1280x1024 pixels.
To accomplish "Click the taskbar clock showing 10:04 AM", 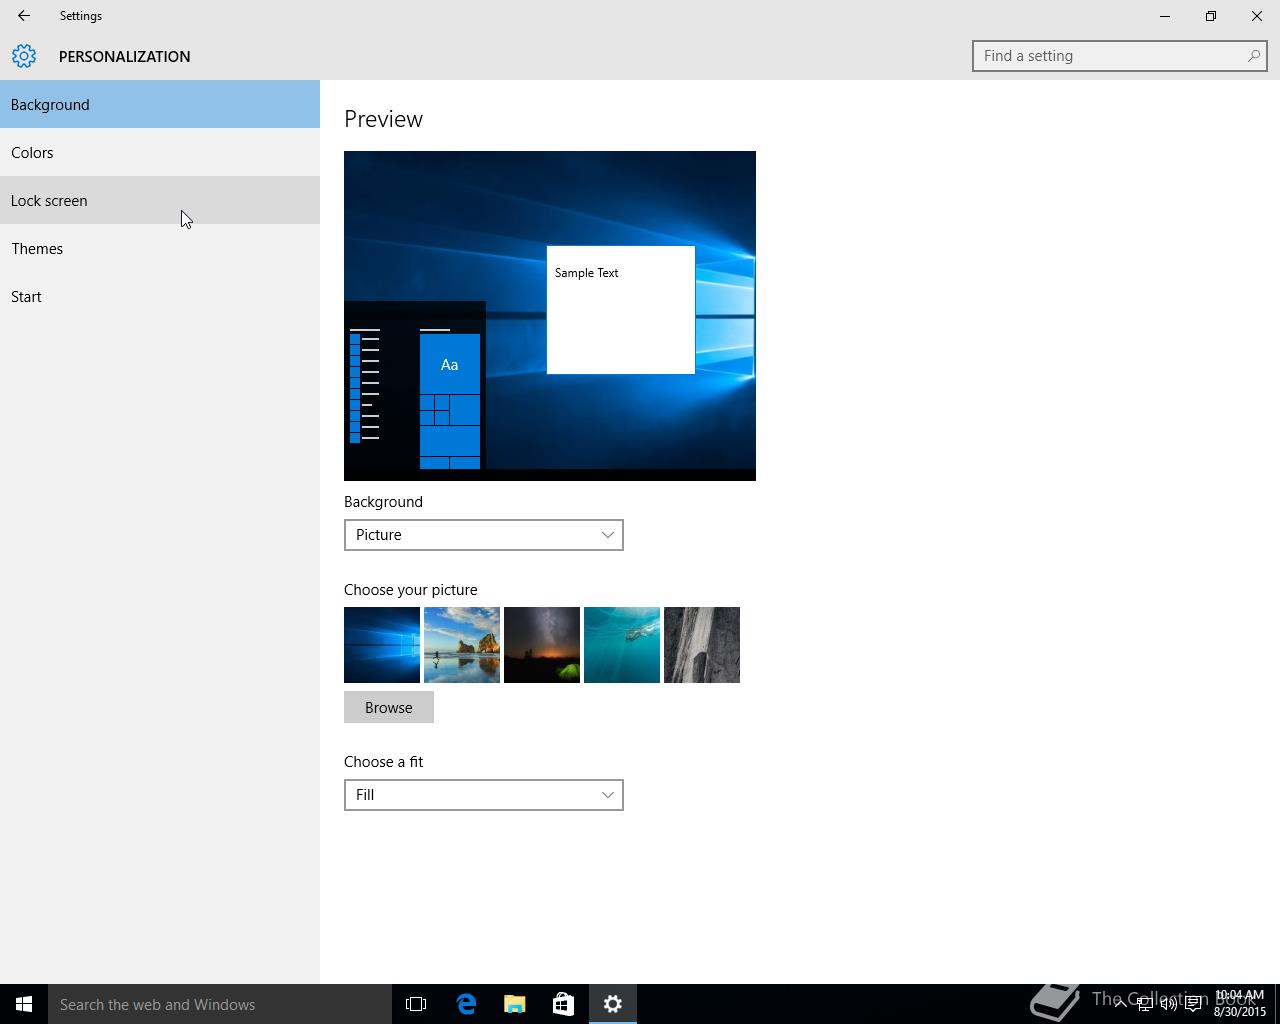I will pyautogui.click(x=1240, y=1004).
